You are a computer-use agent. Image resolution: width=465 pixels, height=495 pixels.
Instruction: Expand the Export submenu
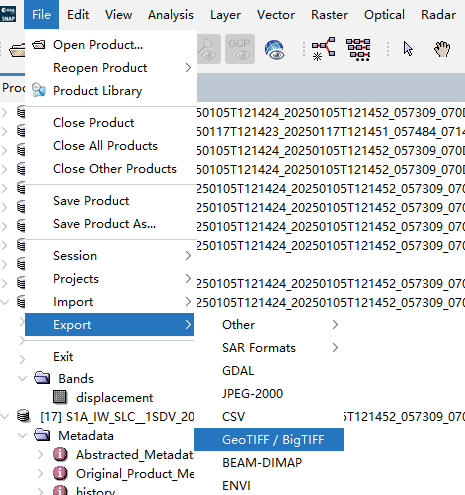(109, 324)
